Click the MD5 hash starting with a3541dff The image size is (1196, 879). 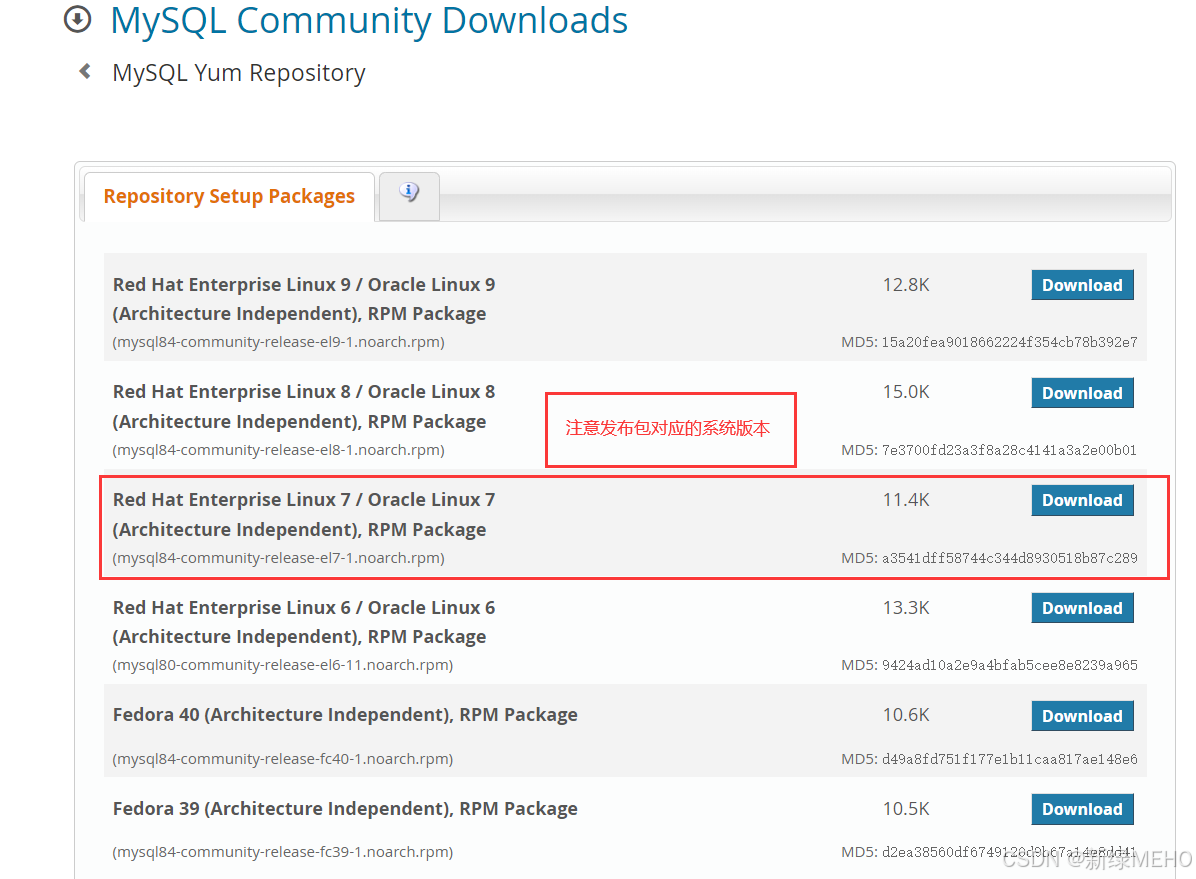tap(1009, 558)
